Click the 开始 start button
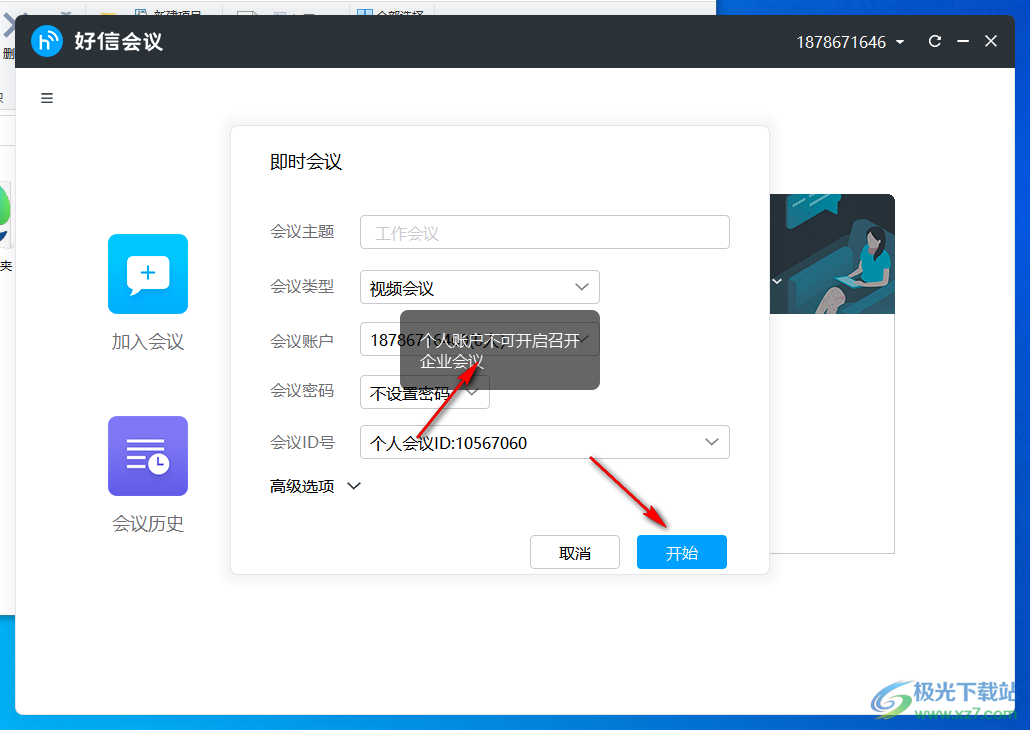1030x730 pixels. coord(682,552)
